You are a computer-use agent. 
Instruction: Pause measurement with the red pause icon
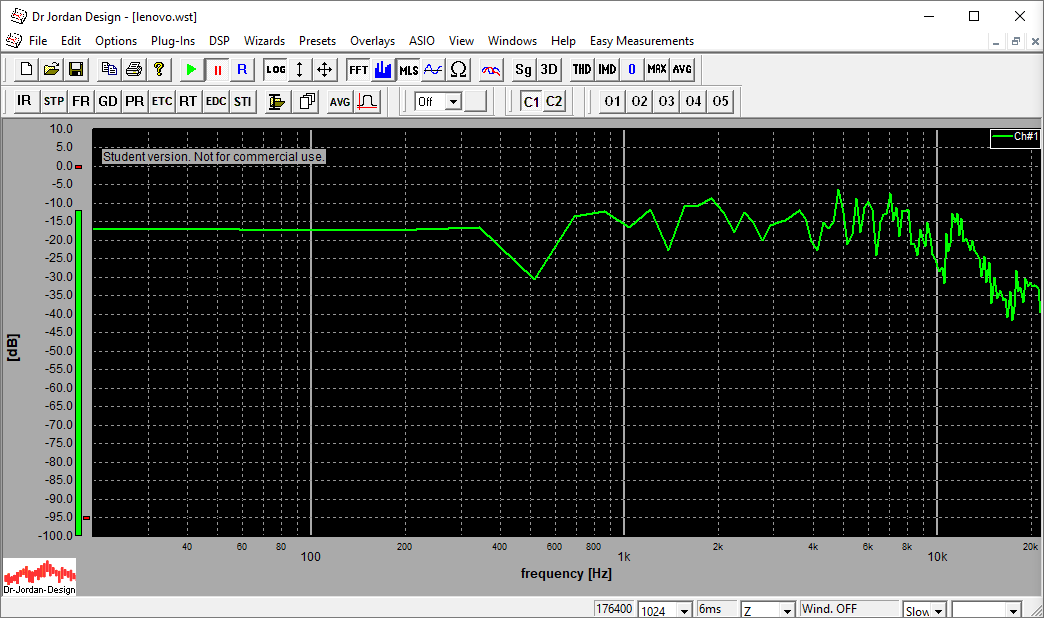pos(217,69)
